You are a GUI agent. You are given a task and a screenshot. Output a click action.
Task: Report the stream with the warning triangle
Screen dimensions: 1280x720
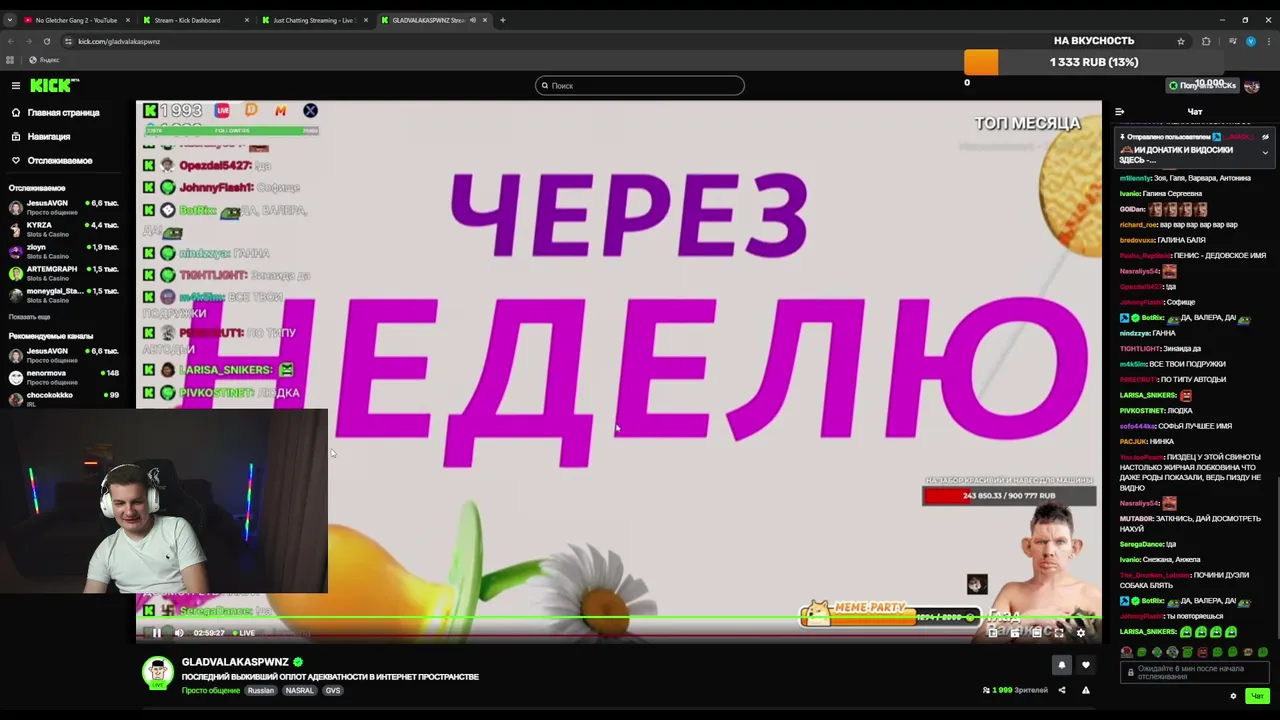point(1085,690)
